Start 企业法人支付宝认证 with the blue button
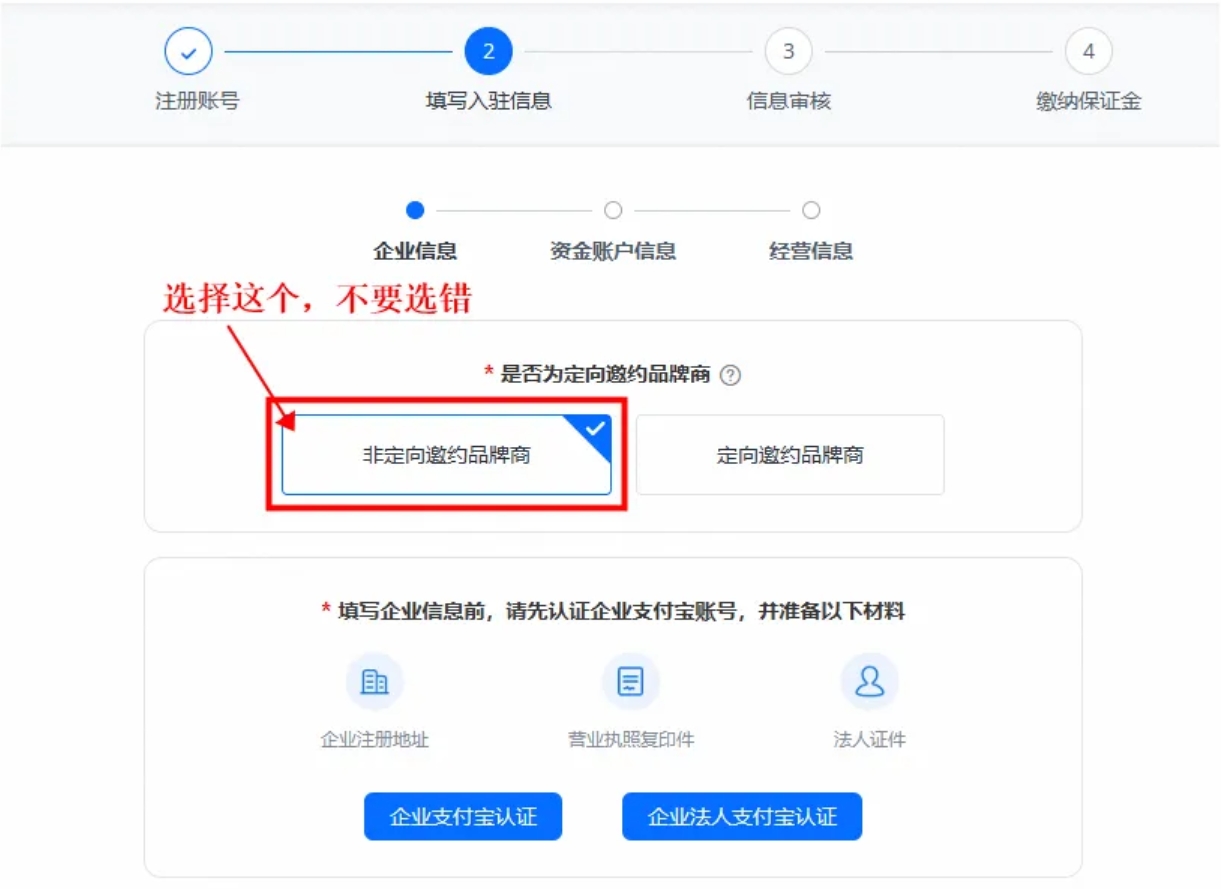This screenshot has width=1221, height=889. point(742,817)
